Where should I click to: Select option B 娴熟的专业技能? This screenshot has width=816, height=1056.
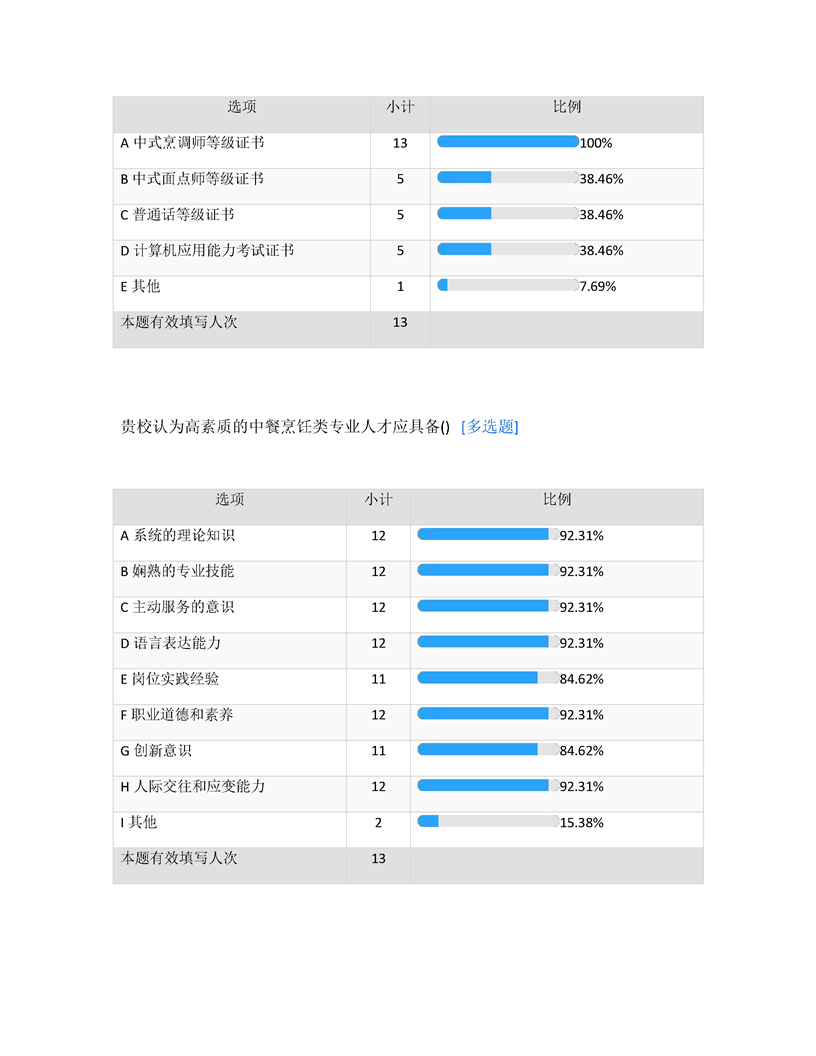pyautogui.click(x=177, y=571)
